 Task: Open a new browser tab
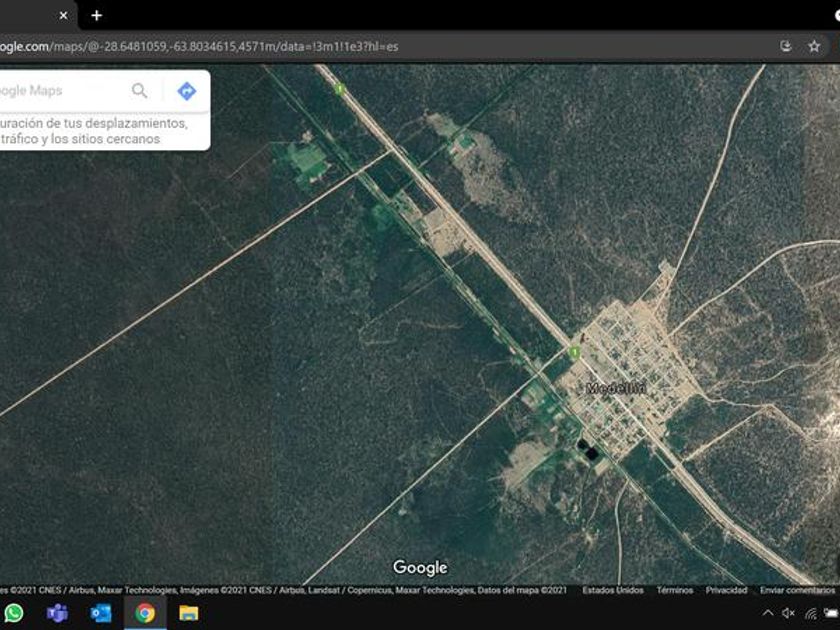(x=96, y=15)
